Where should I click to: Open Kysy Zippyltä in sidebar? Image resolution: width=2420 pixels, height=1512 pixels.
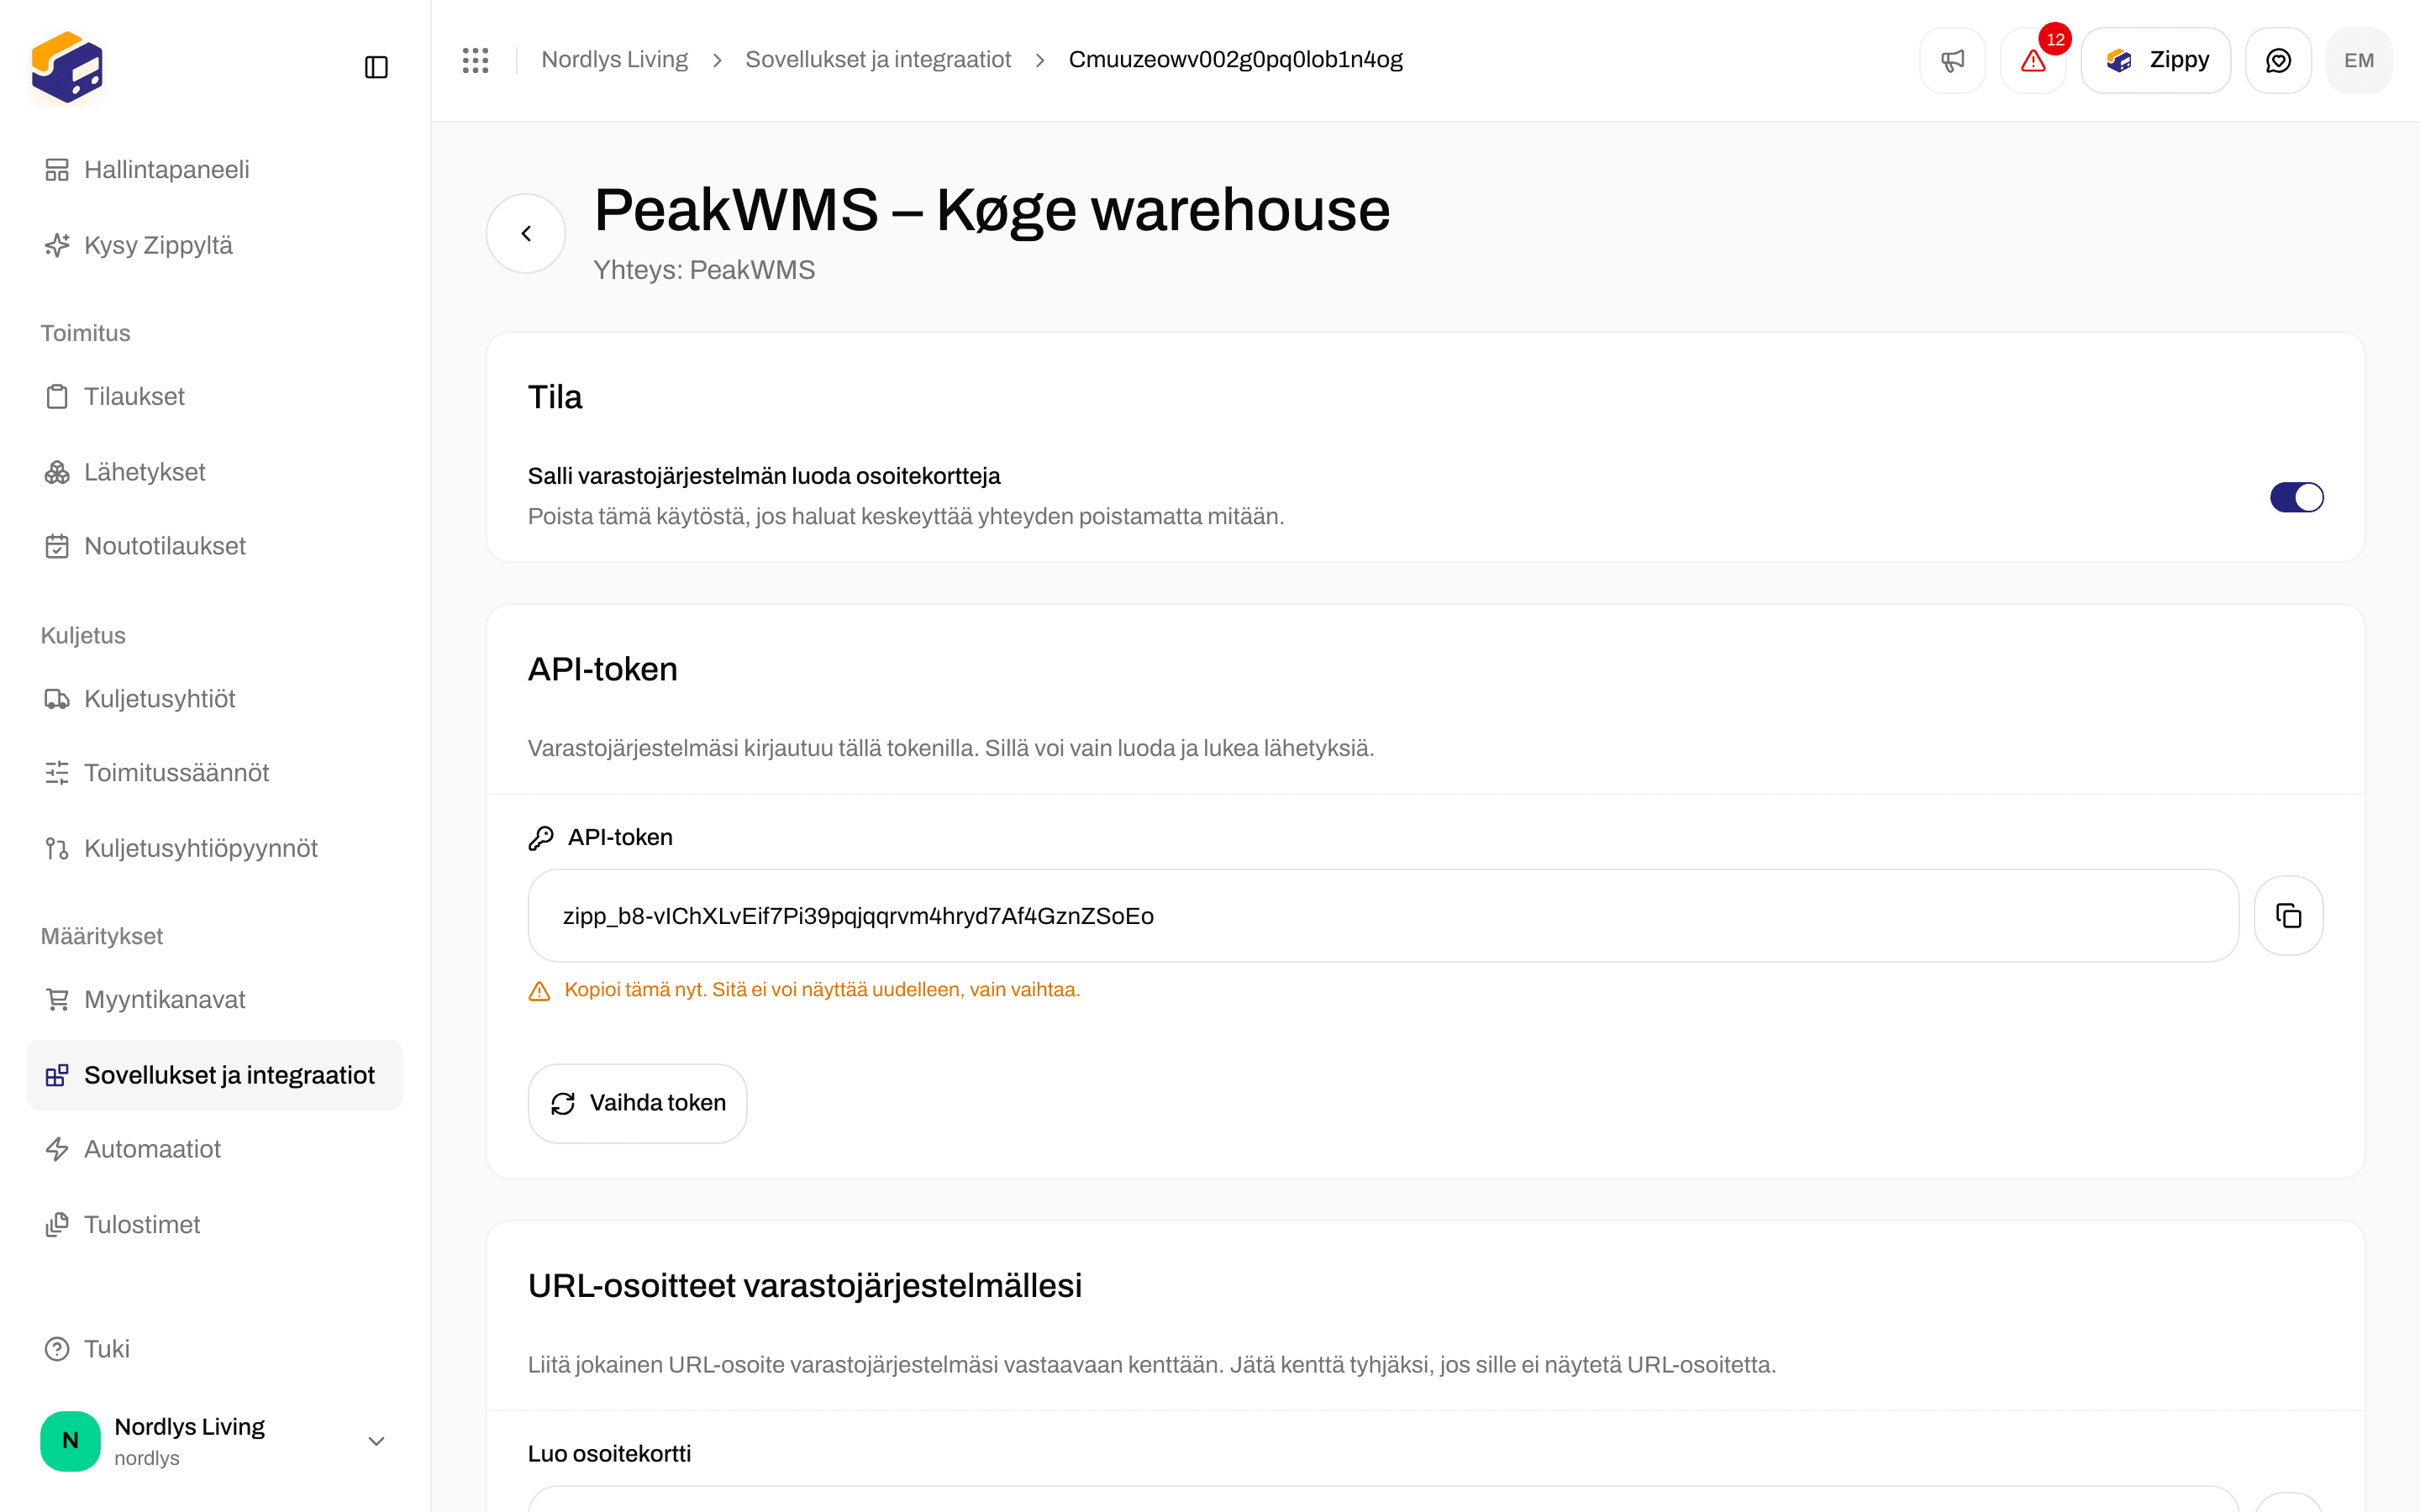[214, 245]
